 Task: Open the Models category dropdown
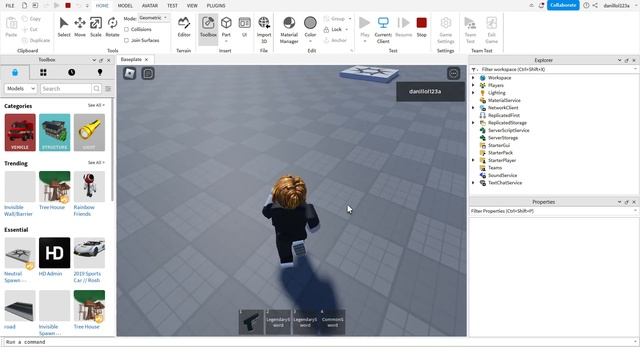click(x=20, y=89)
